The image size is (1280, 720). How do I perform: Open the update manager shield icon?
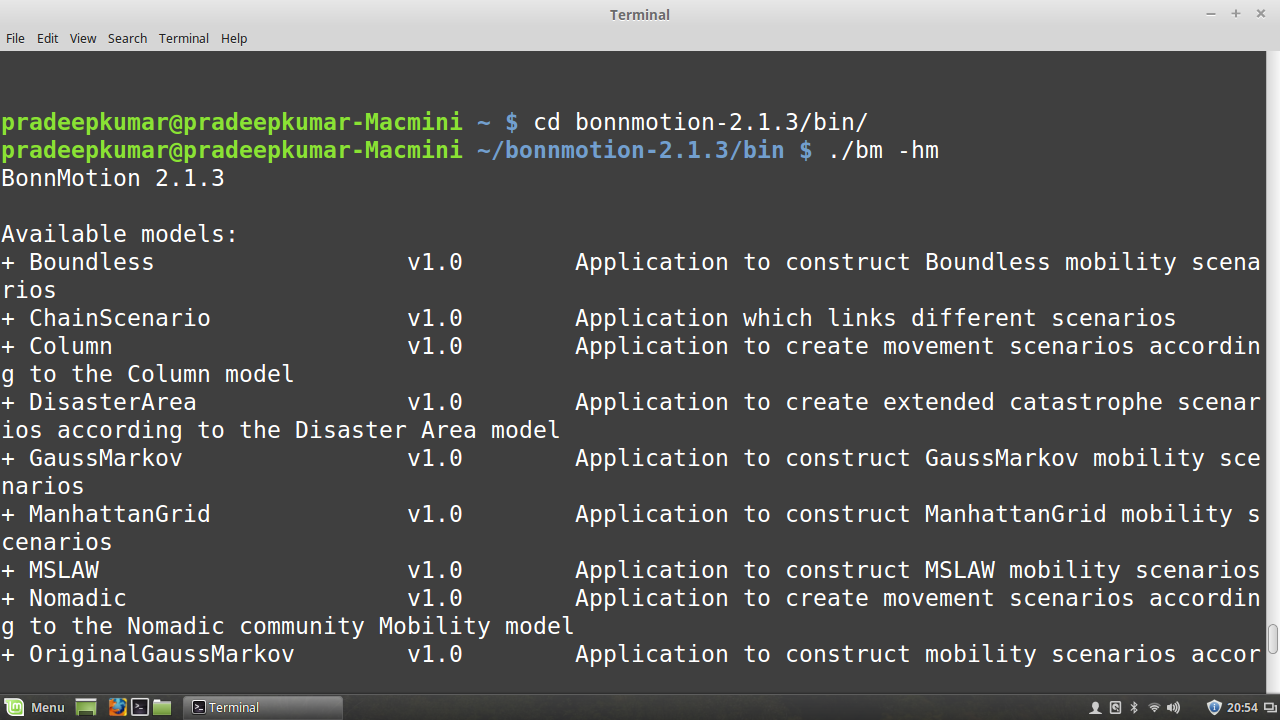1214,707
